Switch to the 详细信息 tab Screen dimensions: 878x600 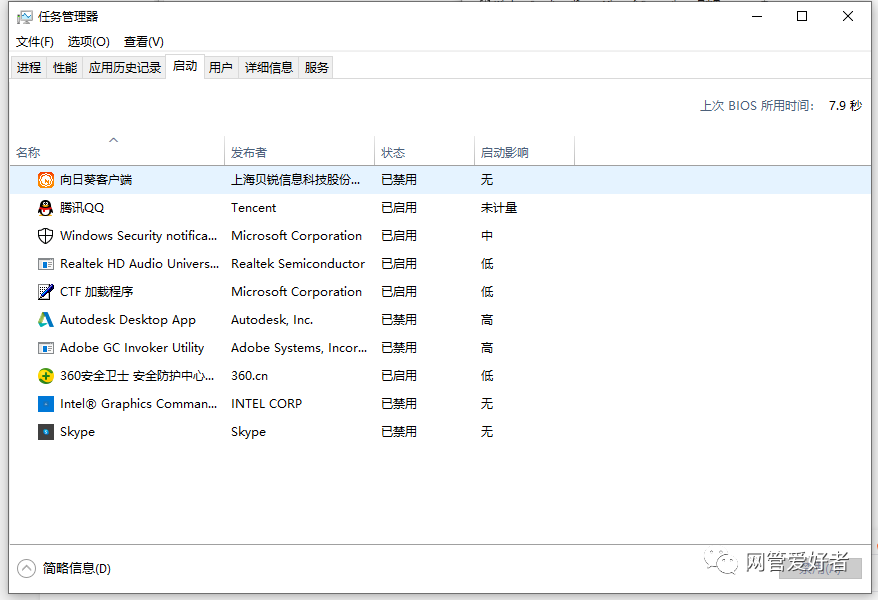(x=269, y=68)
